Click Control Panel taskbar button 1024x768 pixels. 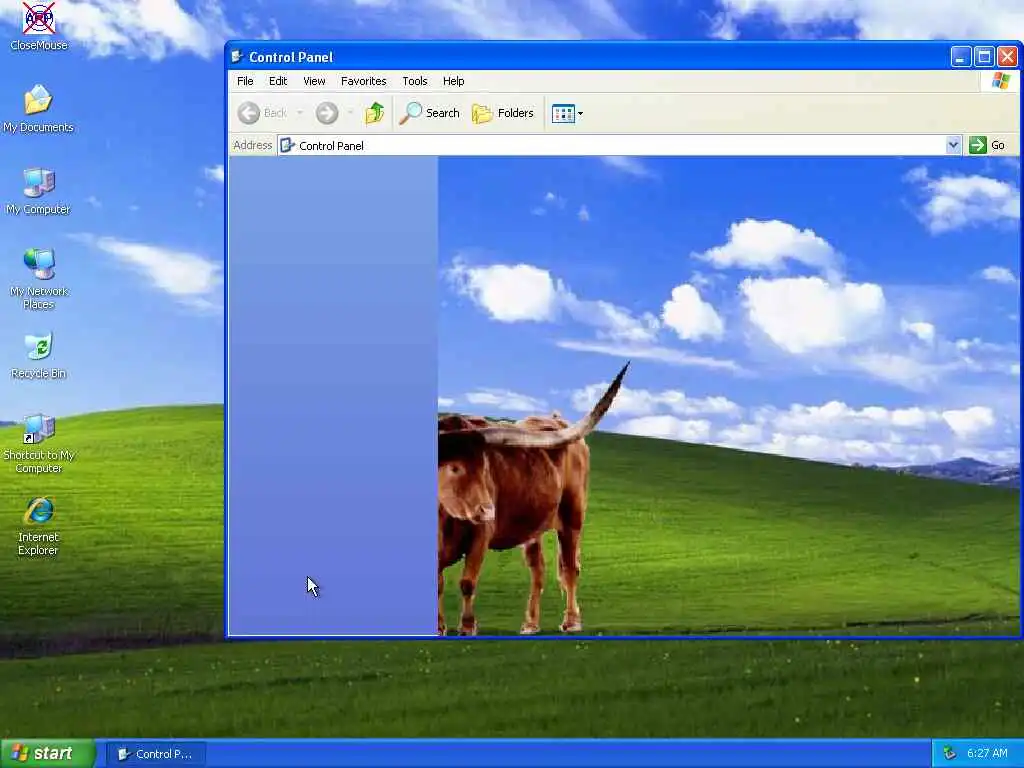click(x=155, y=754)
